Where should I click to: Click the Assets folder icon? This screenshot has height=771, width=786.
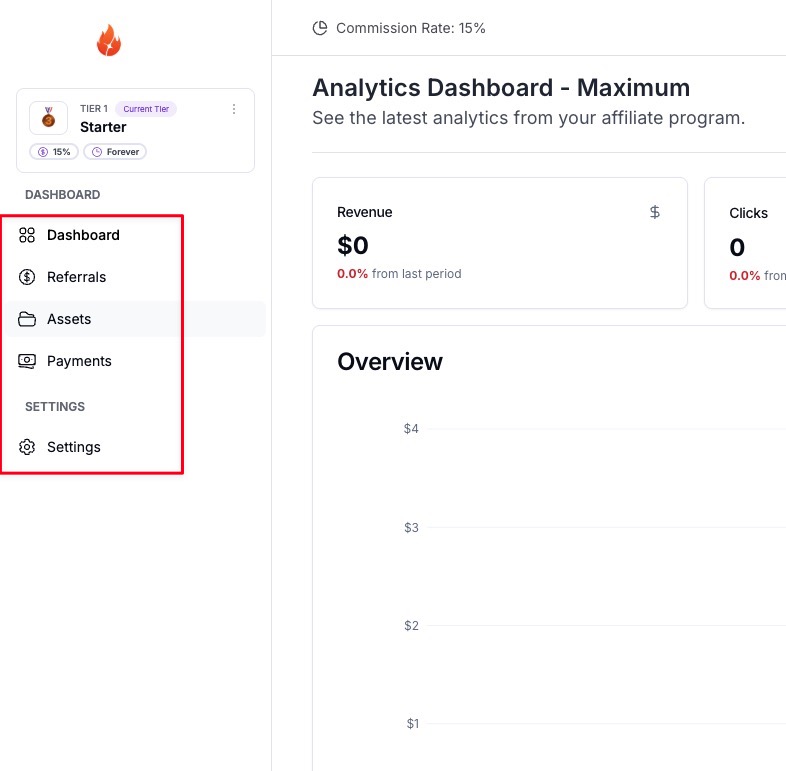point(27,319)
